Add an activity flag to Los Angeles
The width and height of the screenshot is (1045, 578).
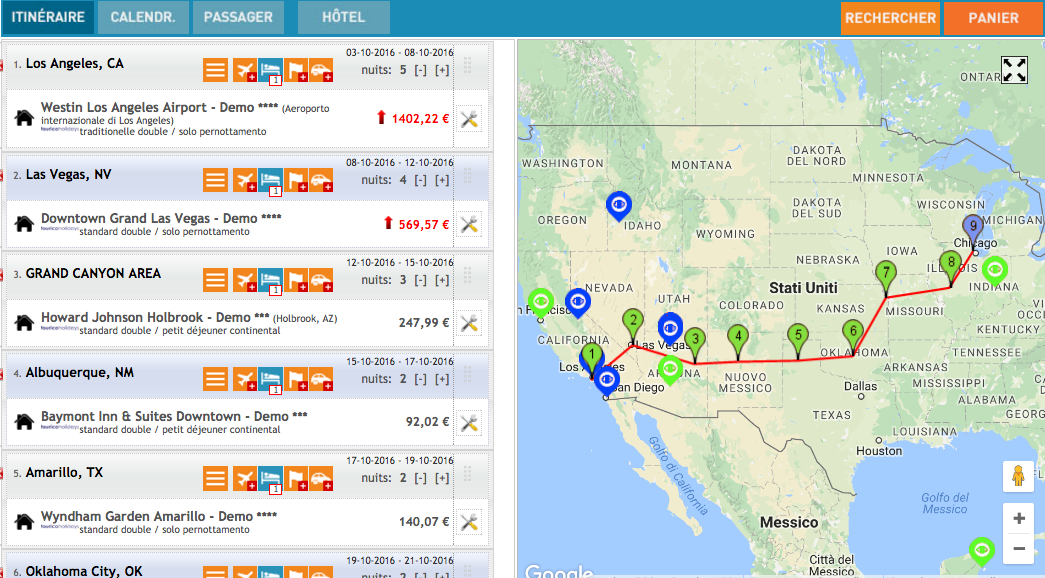tap(296, 70)
